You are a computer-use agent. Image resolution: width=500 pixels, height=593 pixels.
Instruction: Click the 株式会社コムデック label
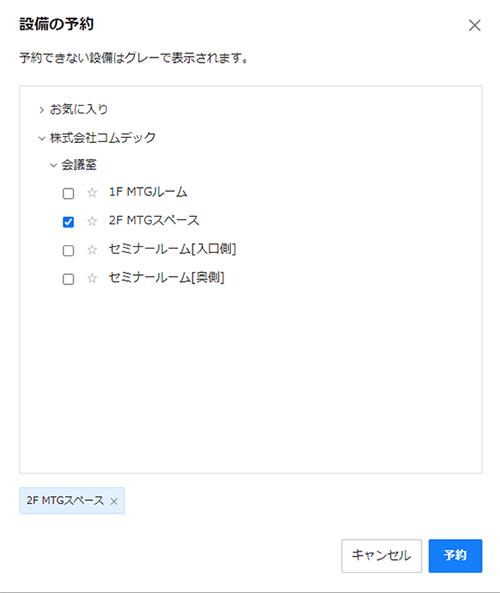click(x=103, y=138)
